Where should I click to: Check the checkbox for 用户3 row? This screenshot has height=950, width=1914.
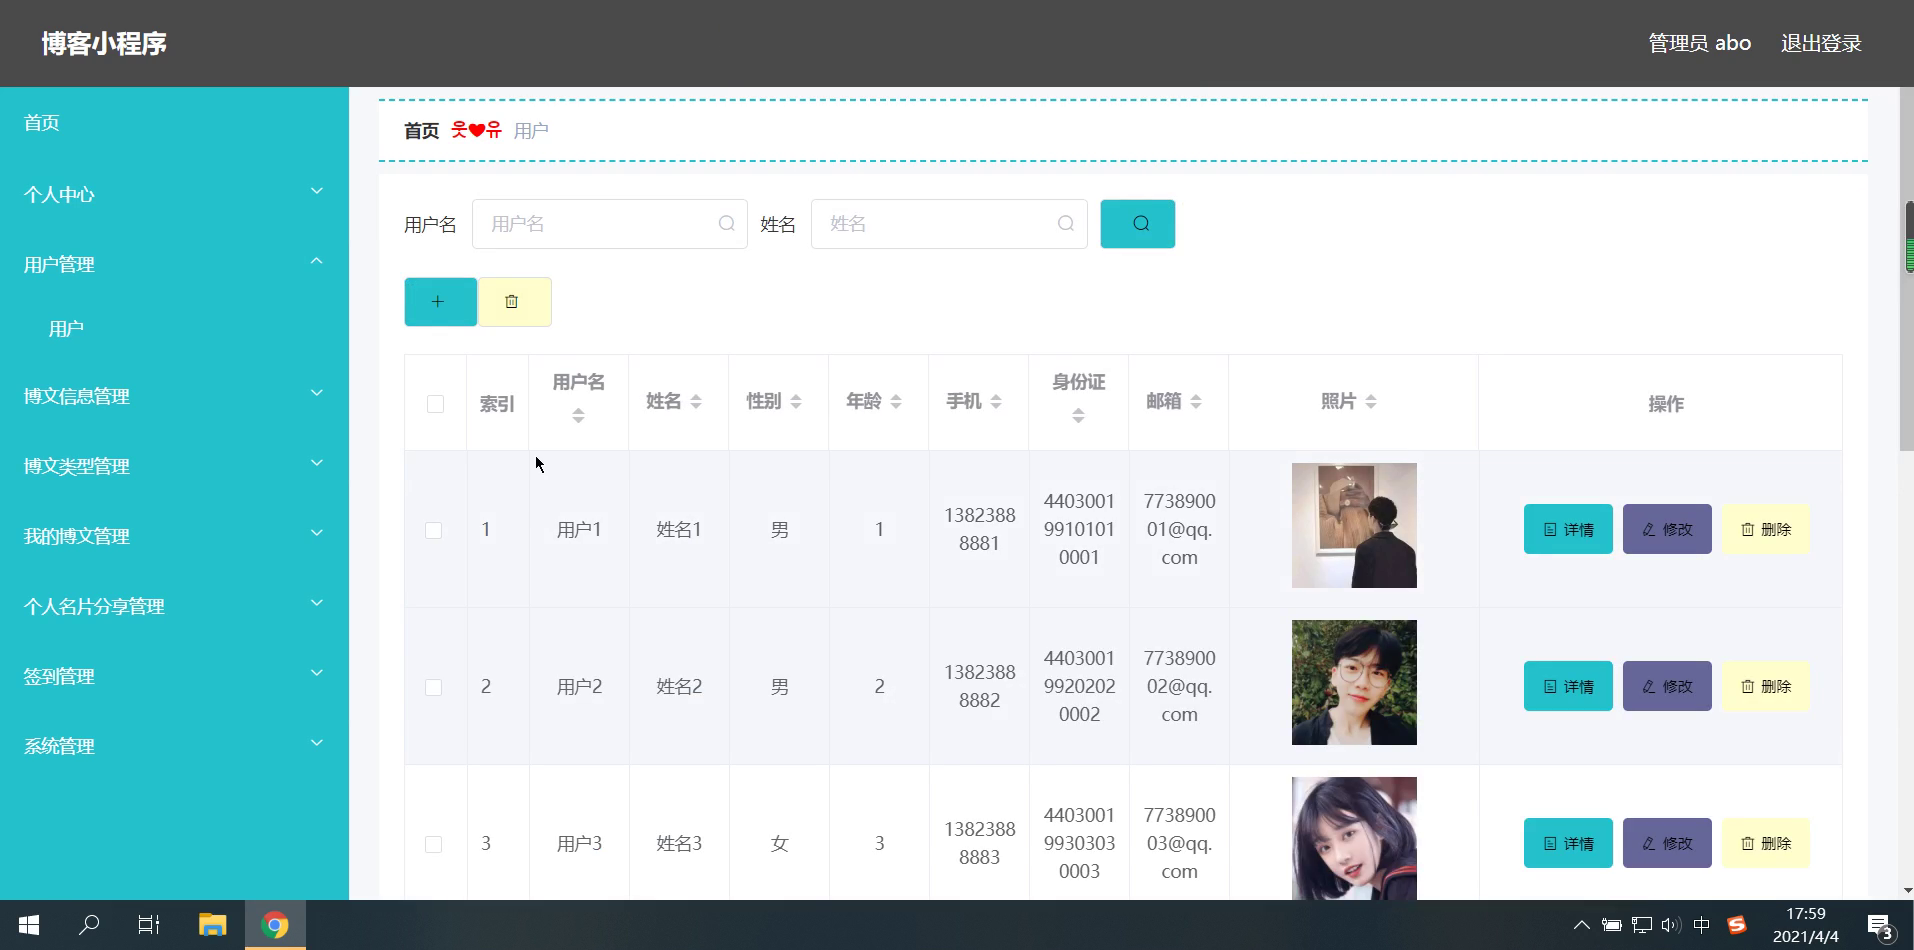click(433, 844)
